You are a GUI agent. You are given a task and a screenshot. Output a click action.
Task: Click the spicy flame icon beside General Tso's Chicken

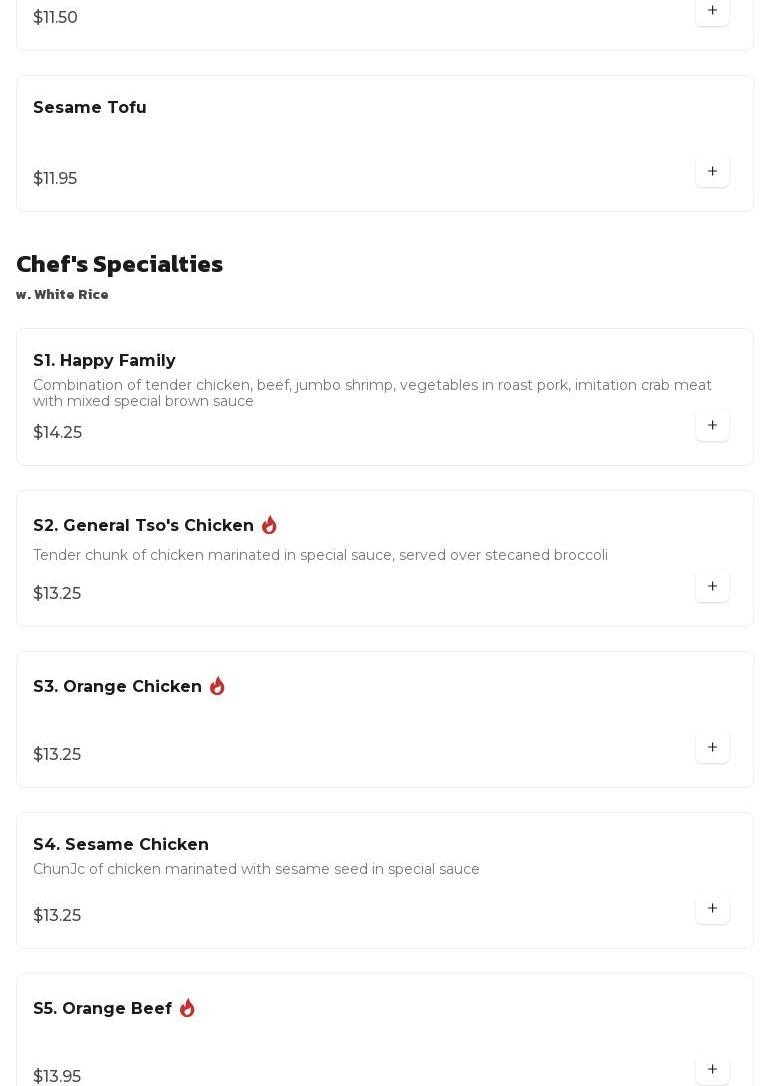tap(269, 525)
